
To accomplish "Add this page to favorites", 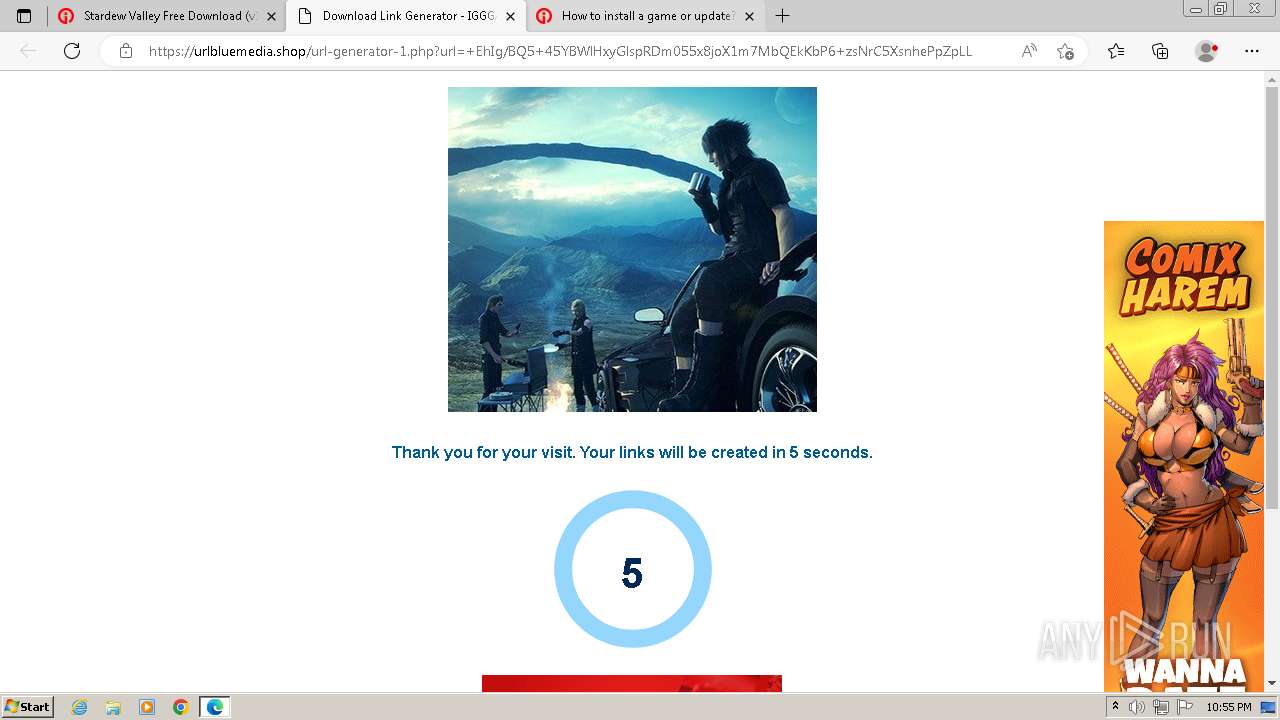I will [x=1065, y=51].
